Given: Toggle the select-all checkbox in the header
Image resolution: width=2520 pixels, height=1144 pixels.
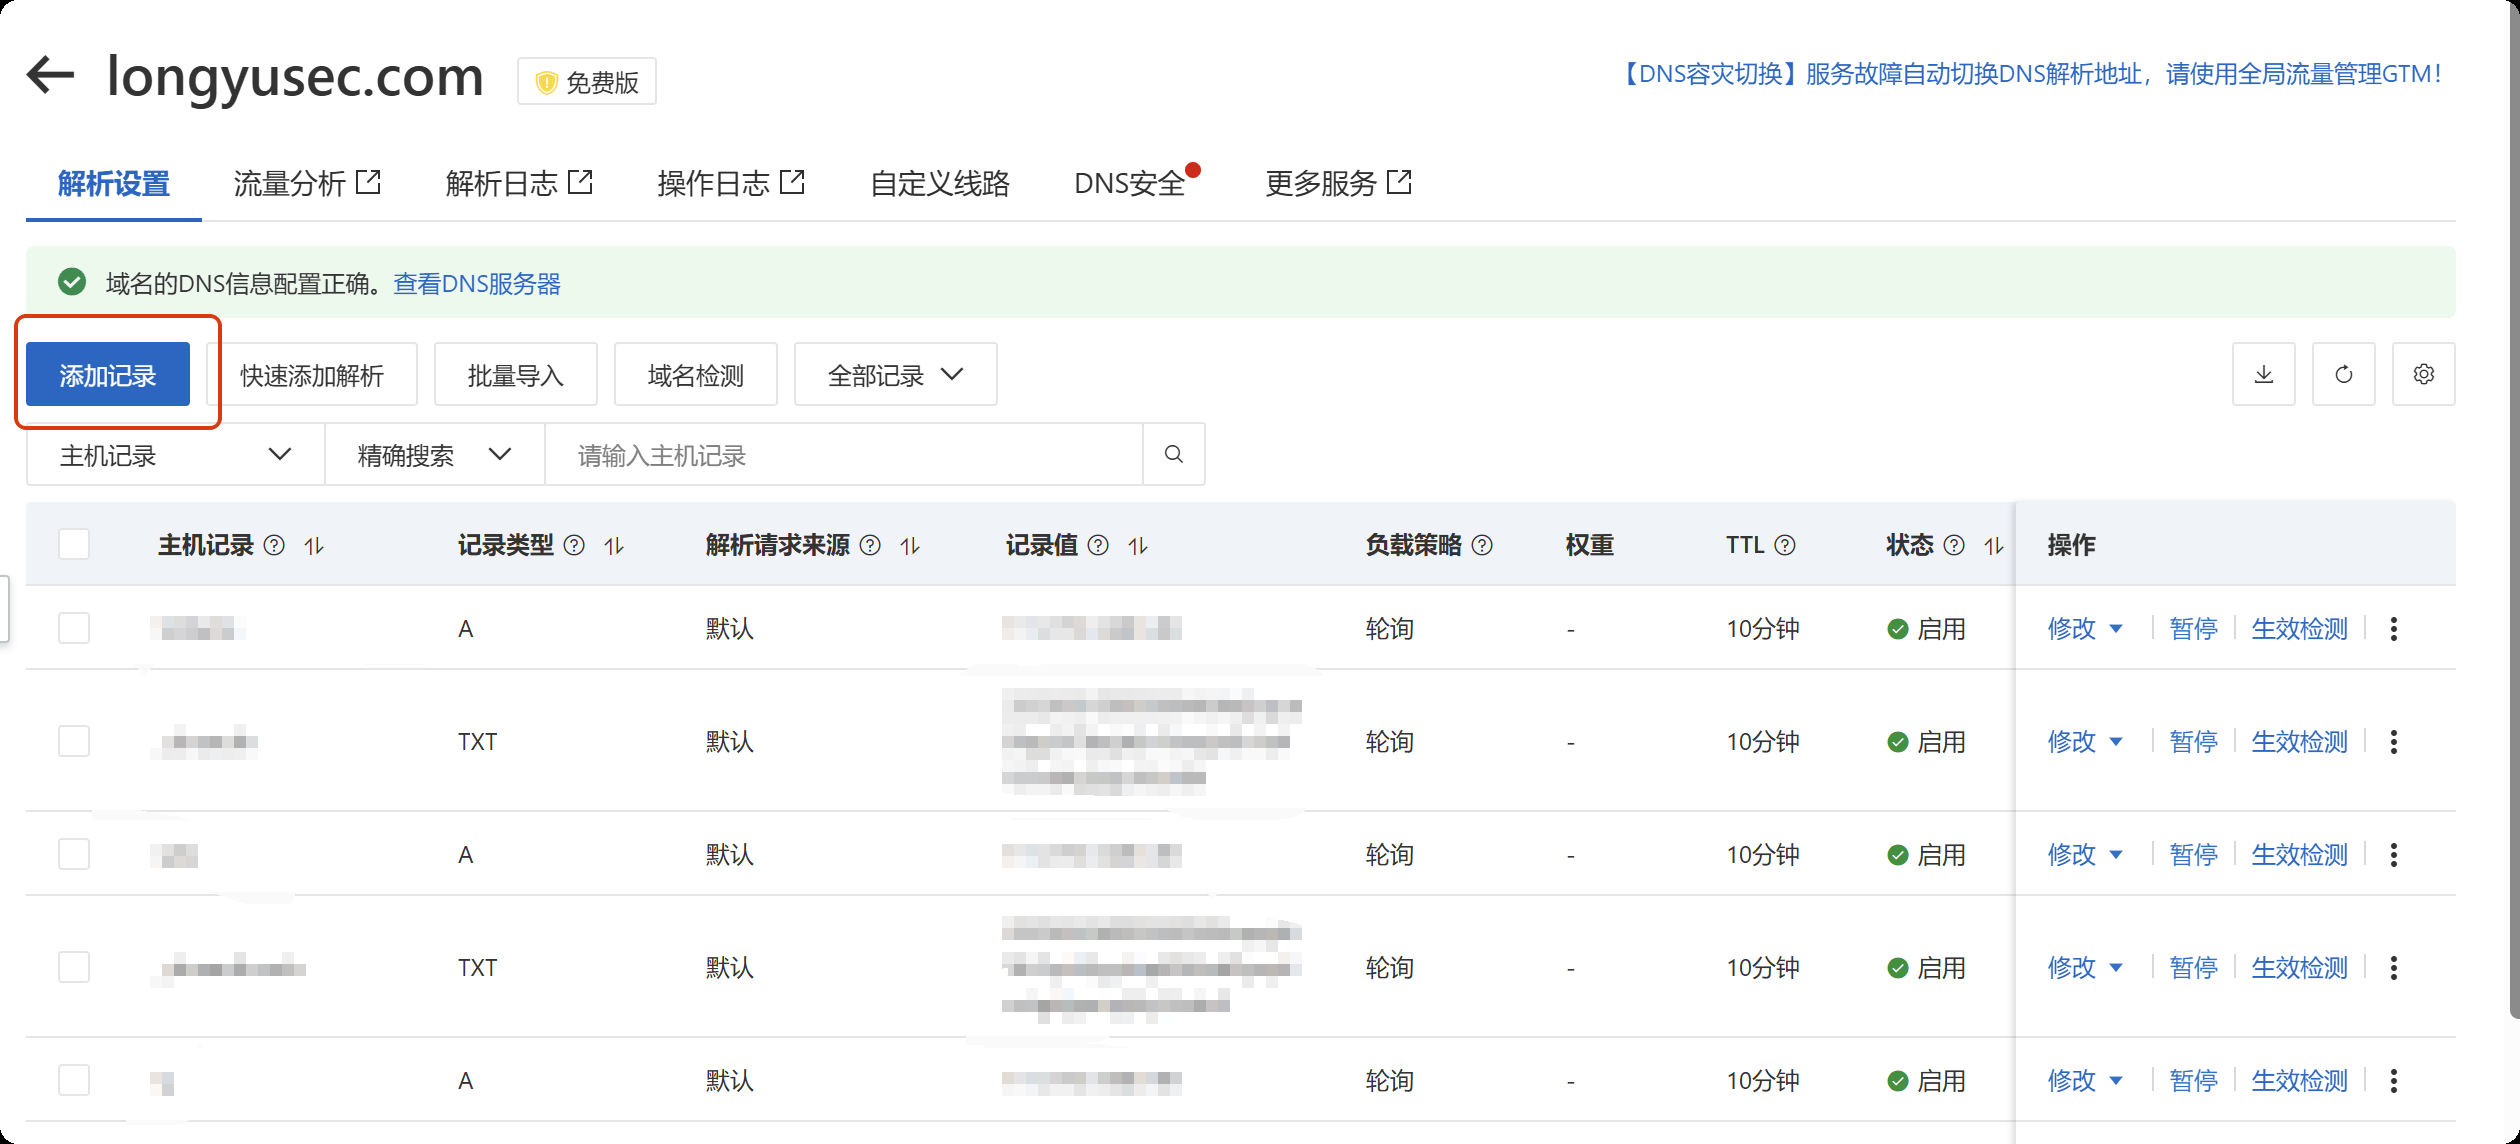Looking at the screenshot, I should pos(74,545).
